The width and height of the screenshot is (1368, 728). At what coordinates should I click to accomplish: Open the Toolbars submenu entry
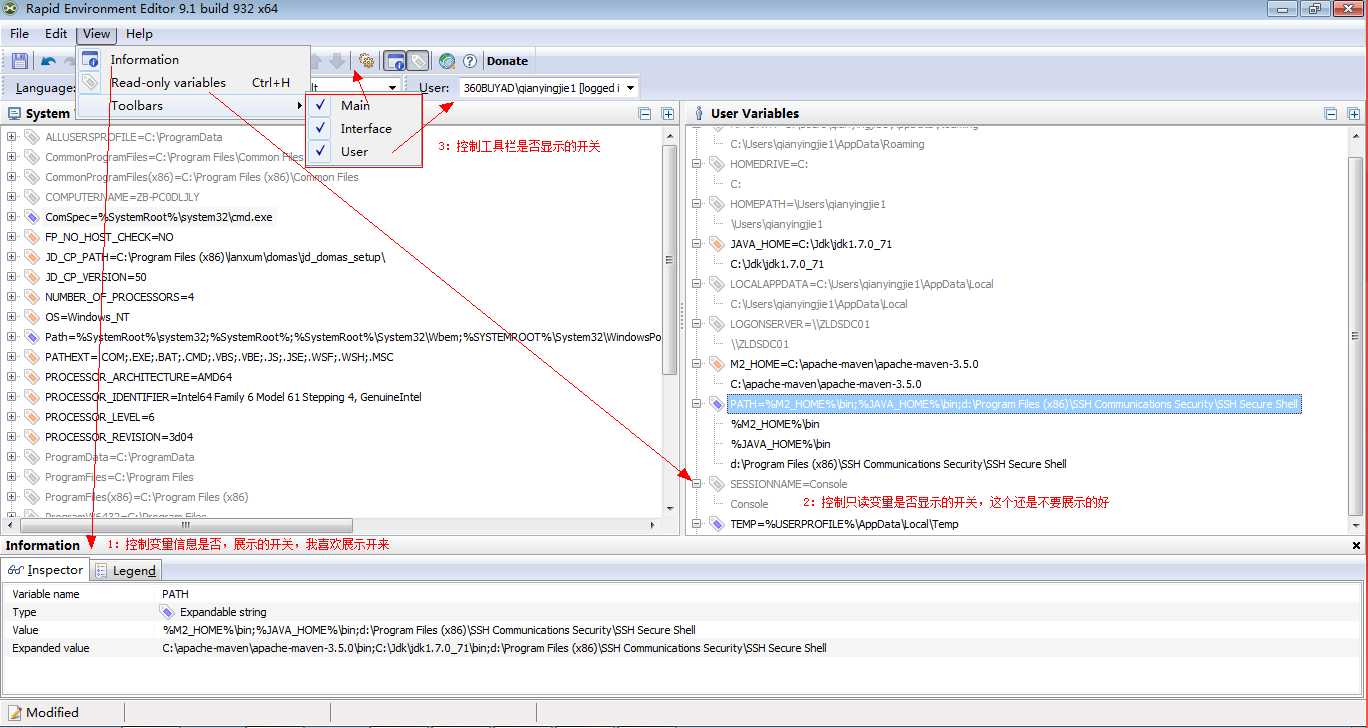tap(192, 106)
